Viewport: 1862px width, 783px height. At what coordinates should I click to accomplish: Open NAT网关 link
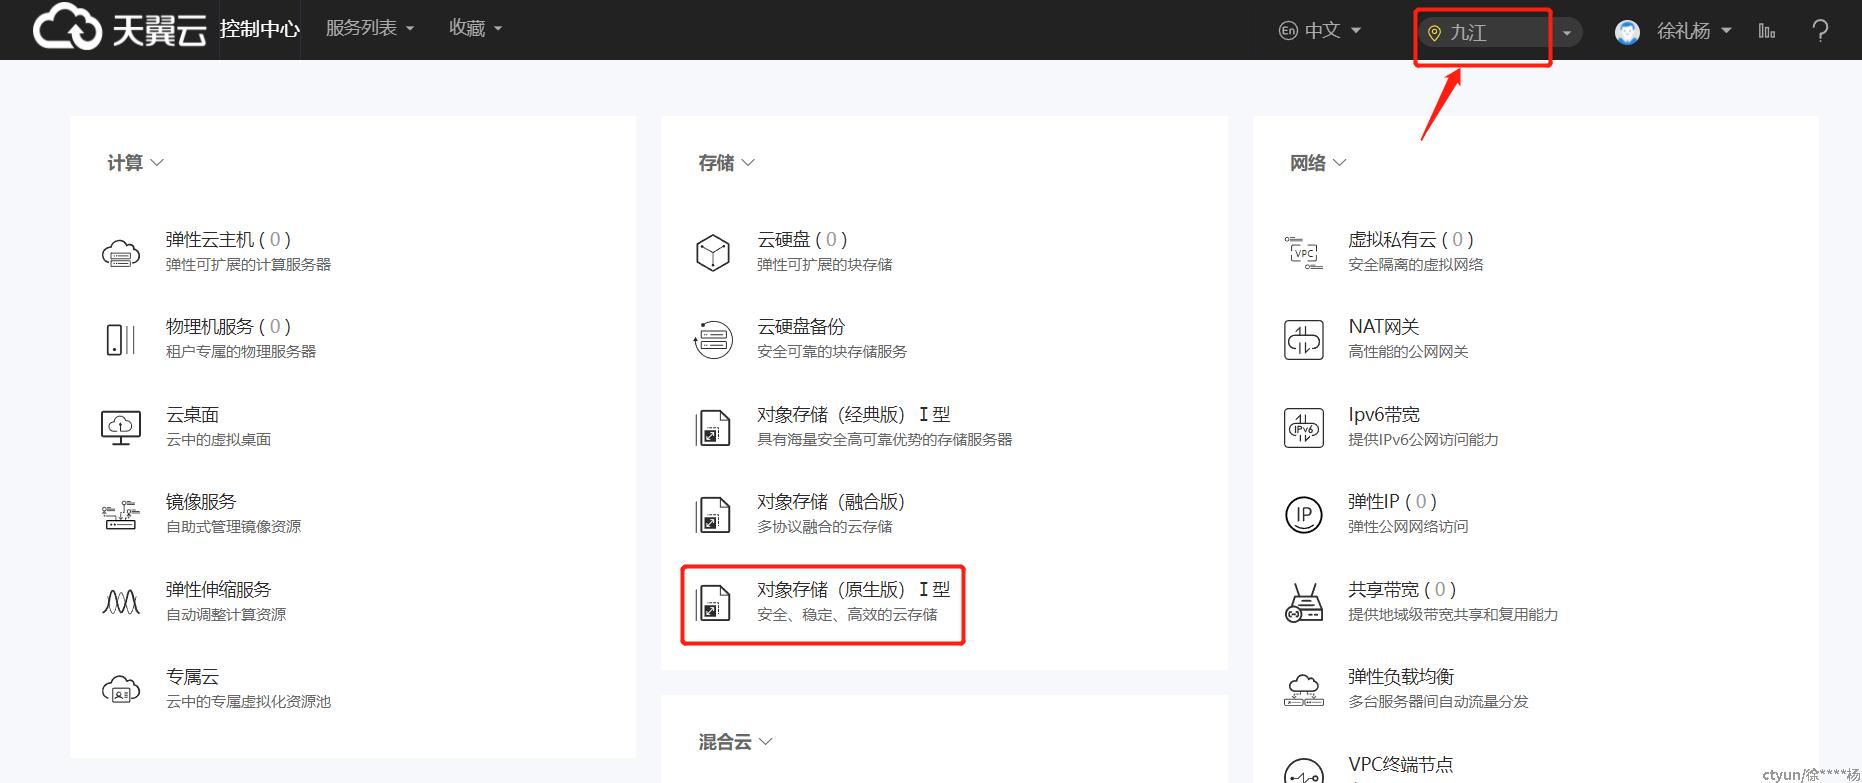point(1384,327)
